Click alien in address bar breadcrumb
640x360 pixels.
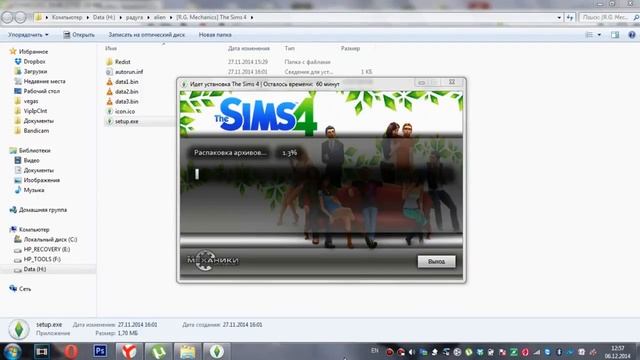pyautogui.click(x=160, y=18)
